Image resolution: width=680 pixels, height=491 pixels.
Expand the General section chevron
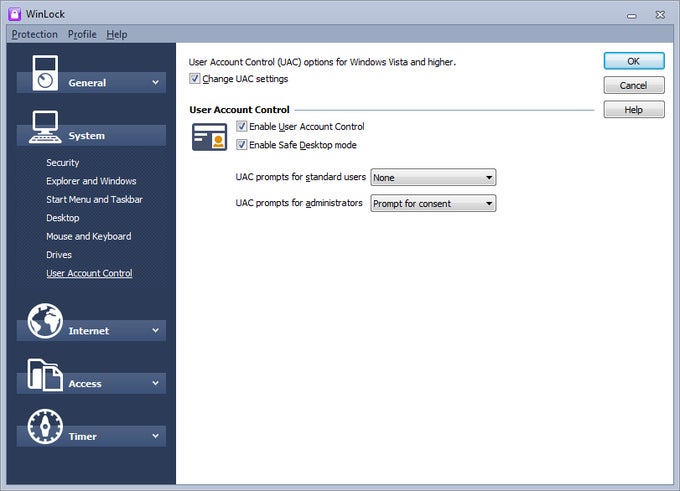click(x=155, y=83)
